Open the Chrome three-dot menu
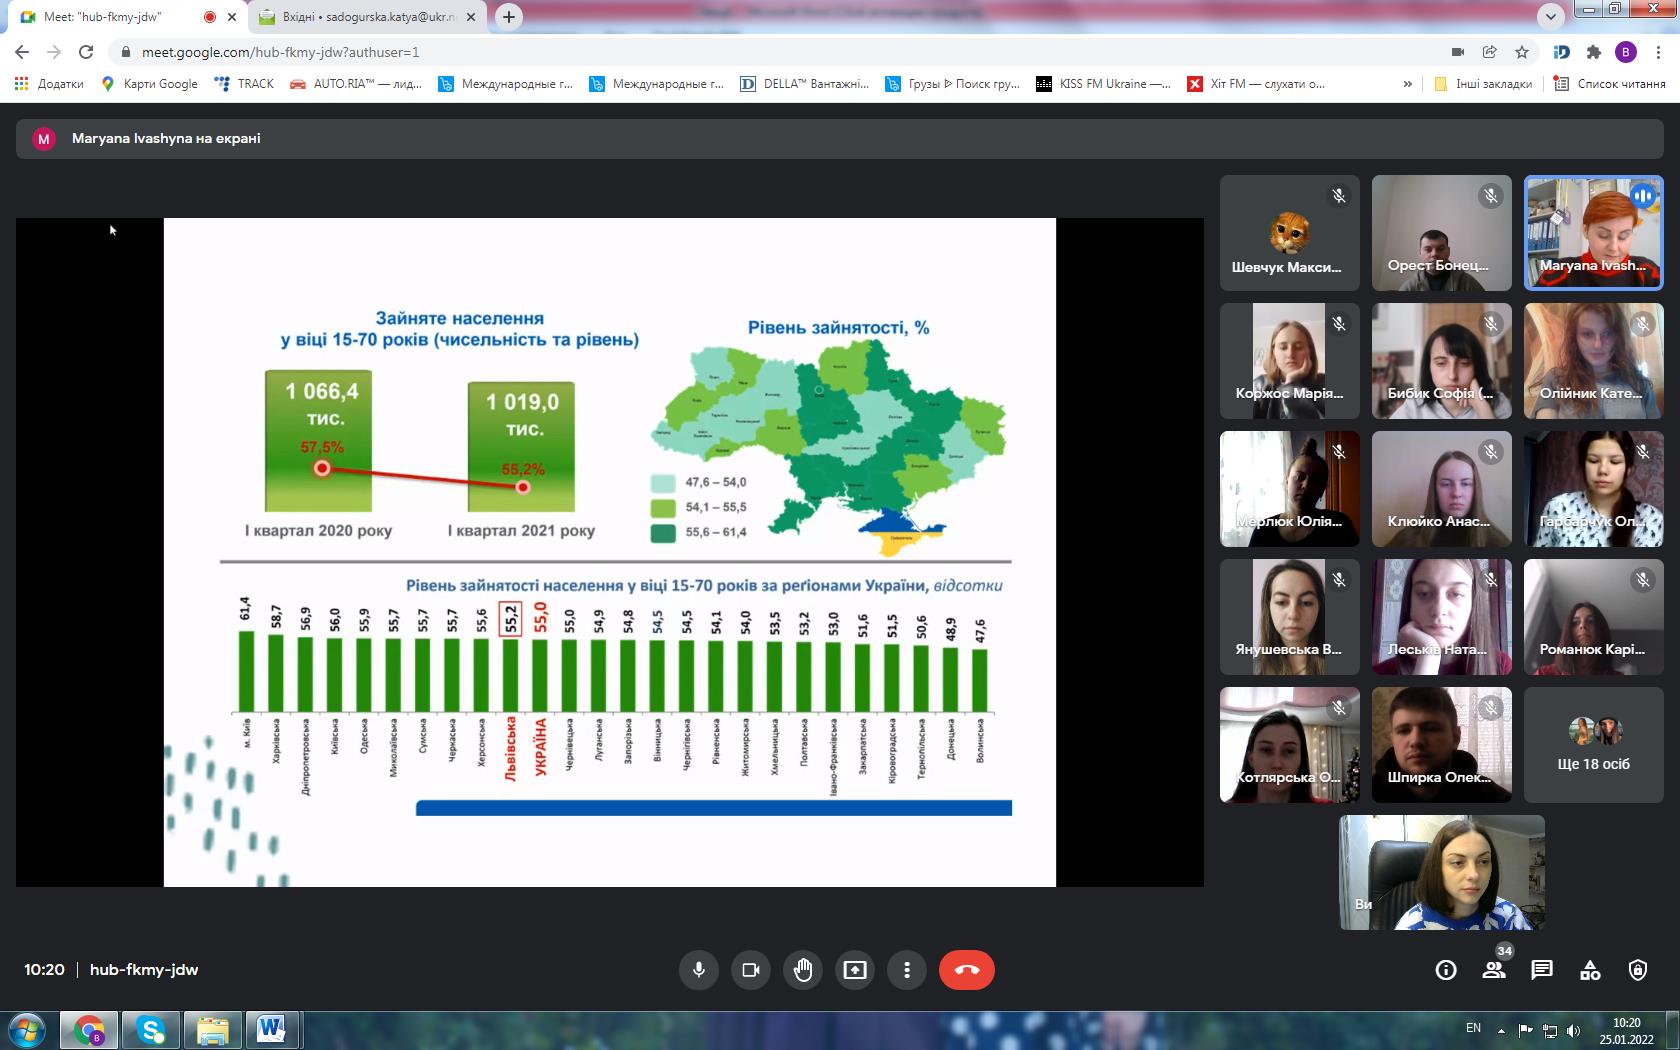 pos(1660,52)
